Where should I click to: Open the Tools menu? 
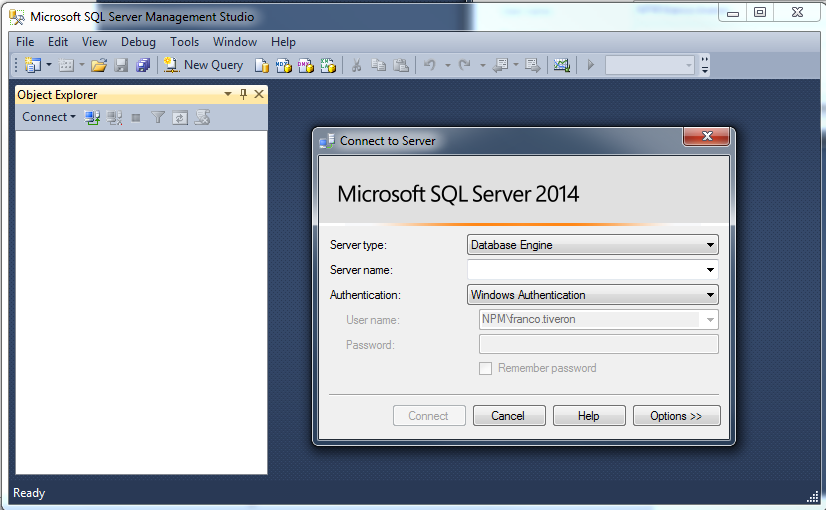click(184, 42)
